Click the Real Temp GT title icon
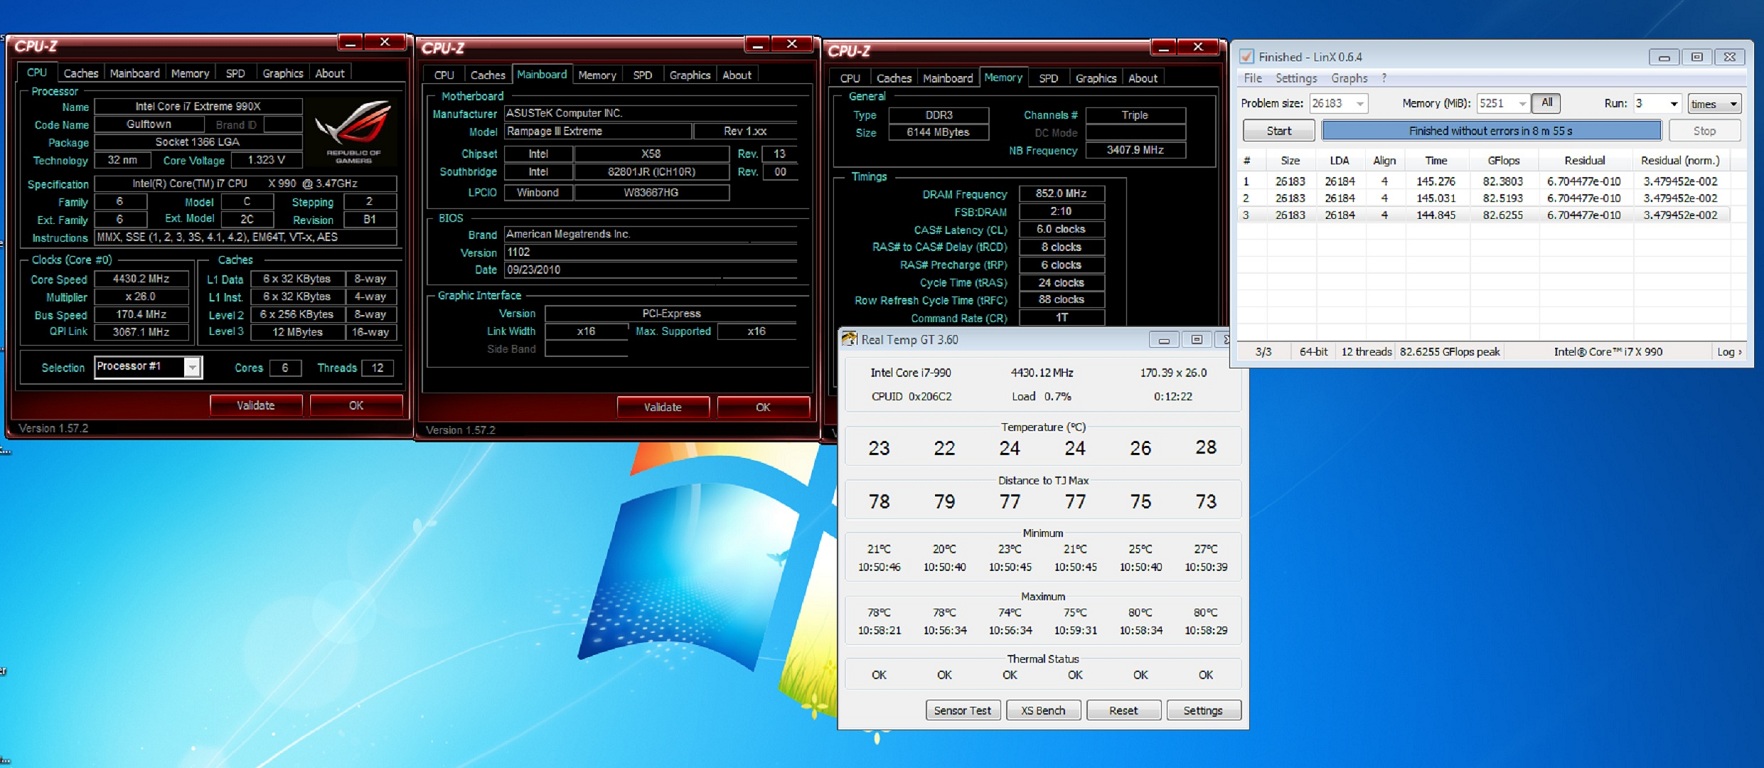Viewport: 1764px width, 768px height. click(x=850, y=339)
